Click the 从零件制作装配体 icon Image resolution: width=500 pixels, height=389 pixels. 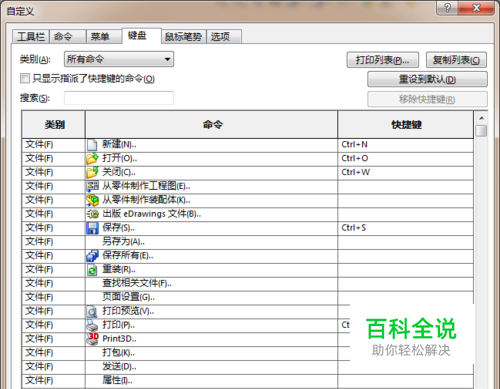(x=93, y=200)
